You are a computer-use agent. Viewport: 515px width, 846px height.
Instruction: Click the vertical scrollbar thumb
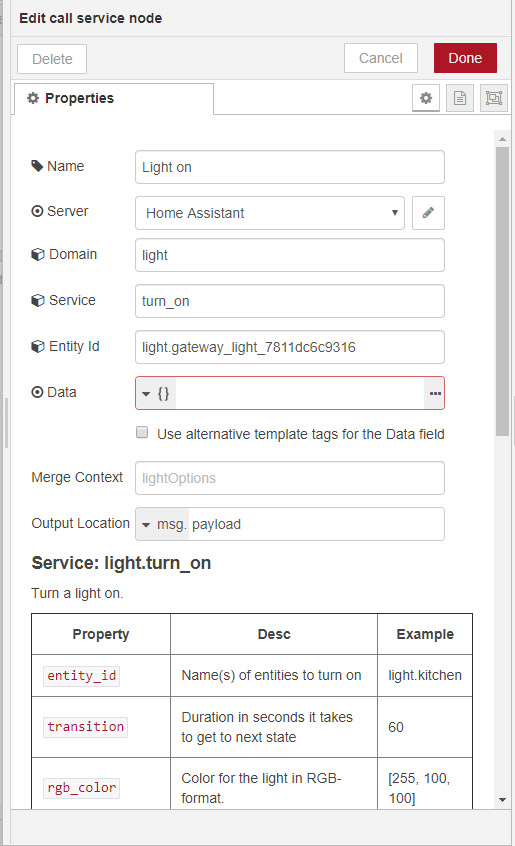502,291
